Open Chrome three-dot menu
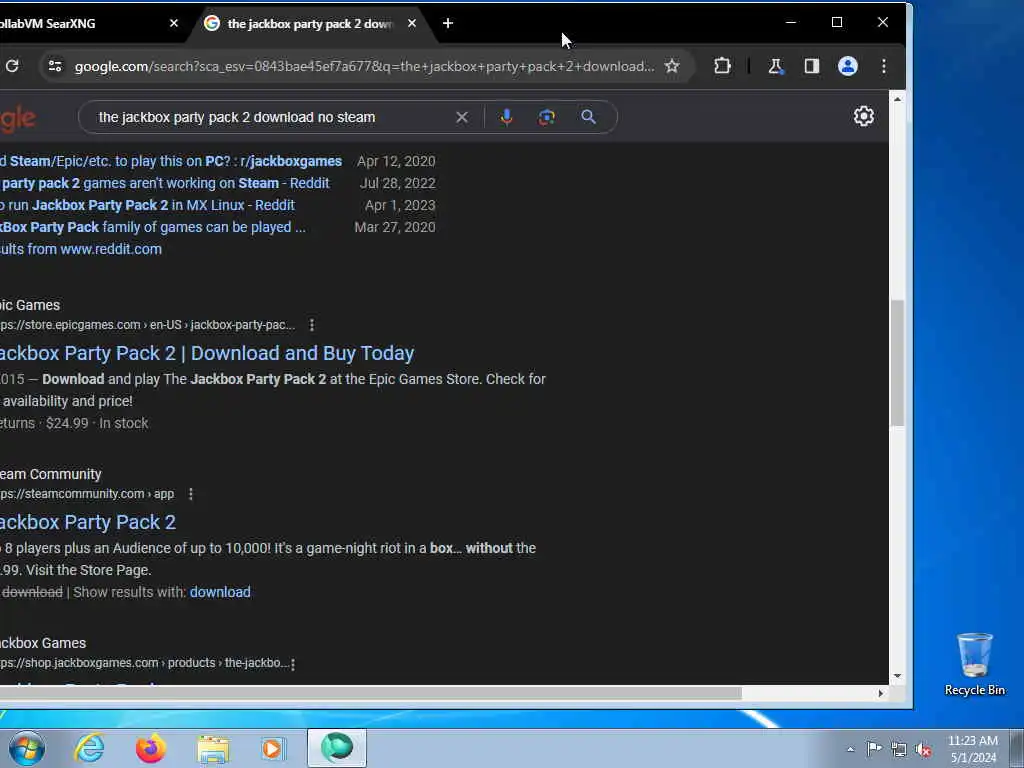The width and height of the screenshot is (1024, 768). [x=884, y=66]
